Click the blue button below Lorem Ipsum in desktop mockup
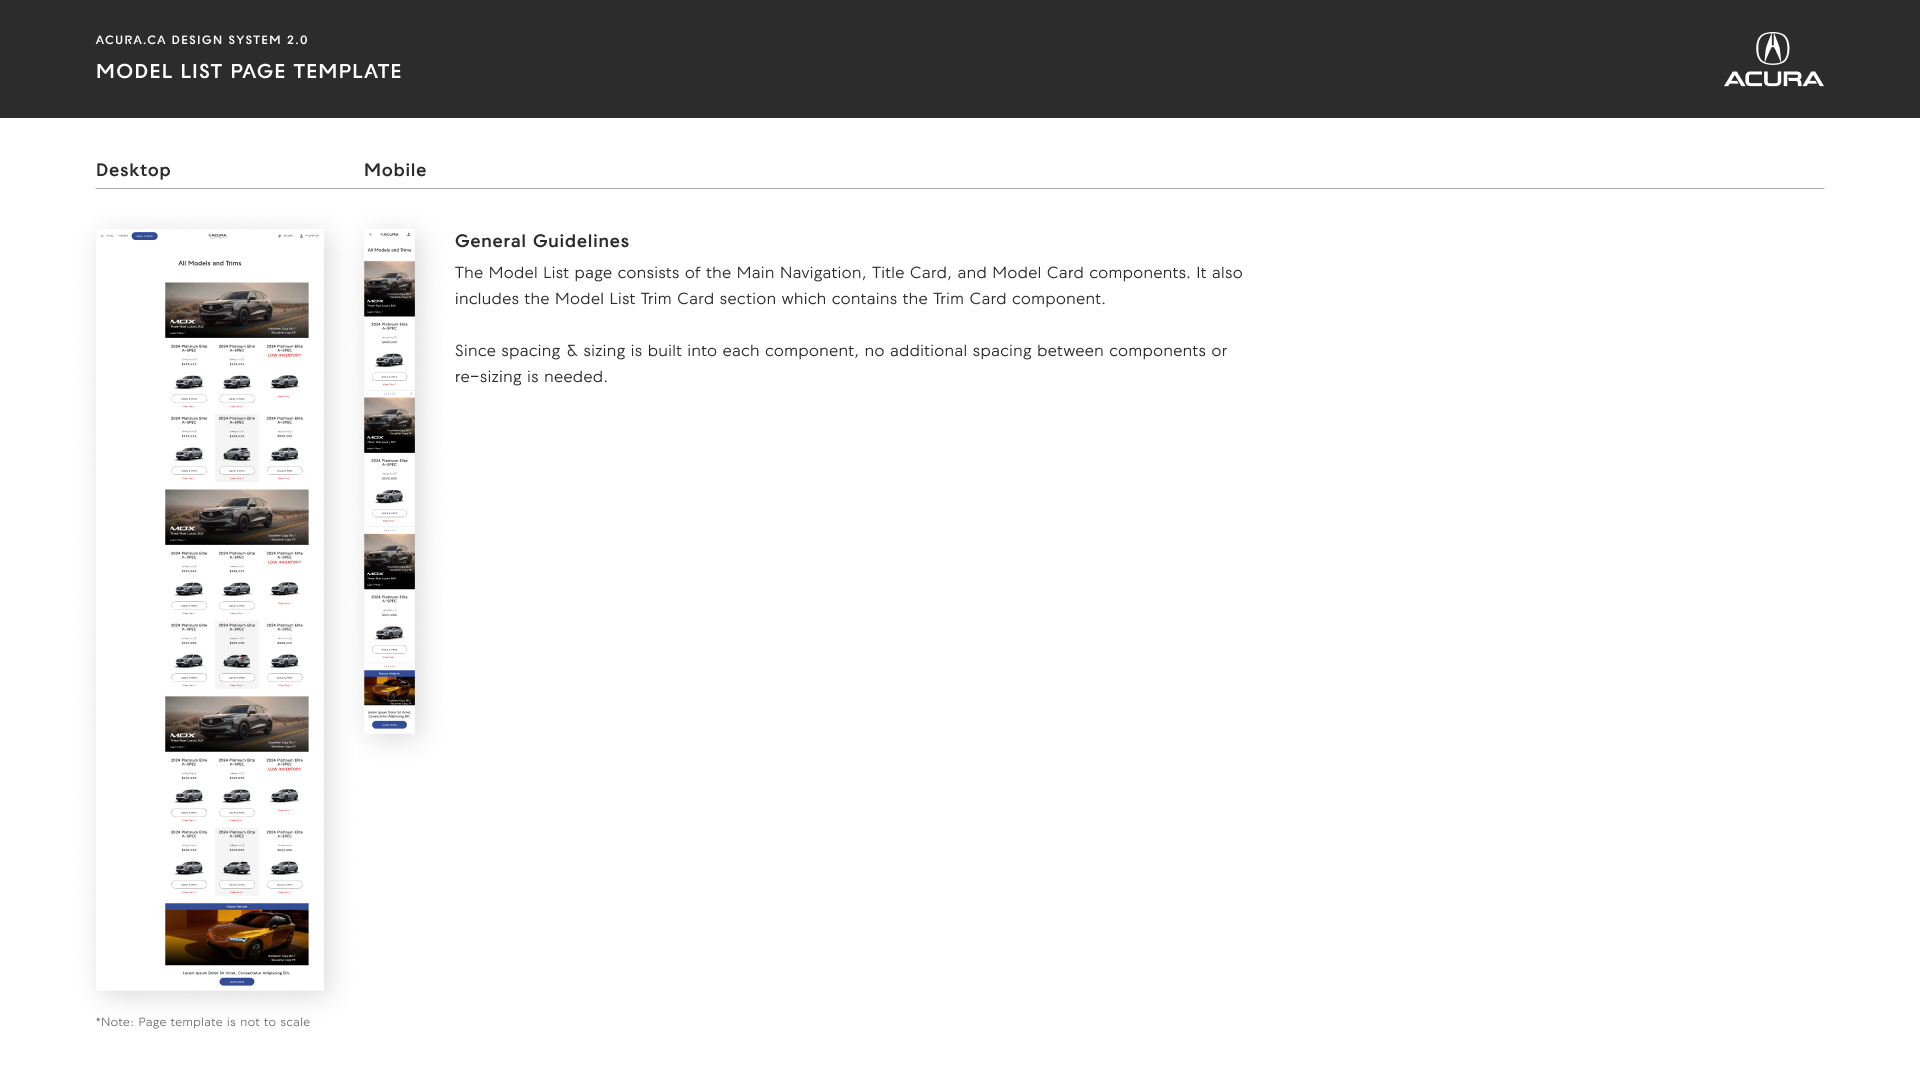Viewport: 1920px width, 1080px height. tap(237, 982)
